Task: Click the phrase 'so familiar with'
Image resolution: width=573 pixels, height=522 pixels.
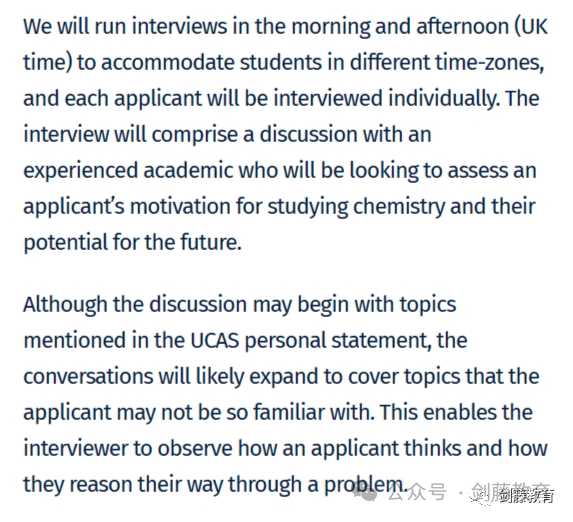Action: coord(300,412)
